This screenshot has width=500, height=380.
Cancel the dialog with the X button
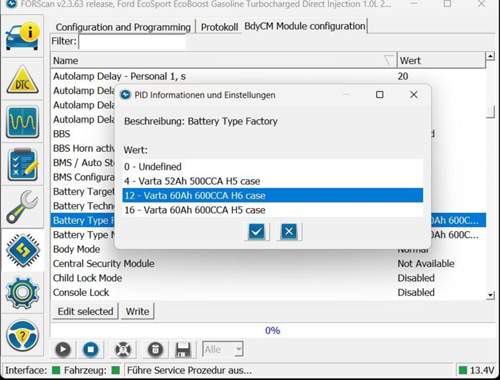[289, 231]
